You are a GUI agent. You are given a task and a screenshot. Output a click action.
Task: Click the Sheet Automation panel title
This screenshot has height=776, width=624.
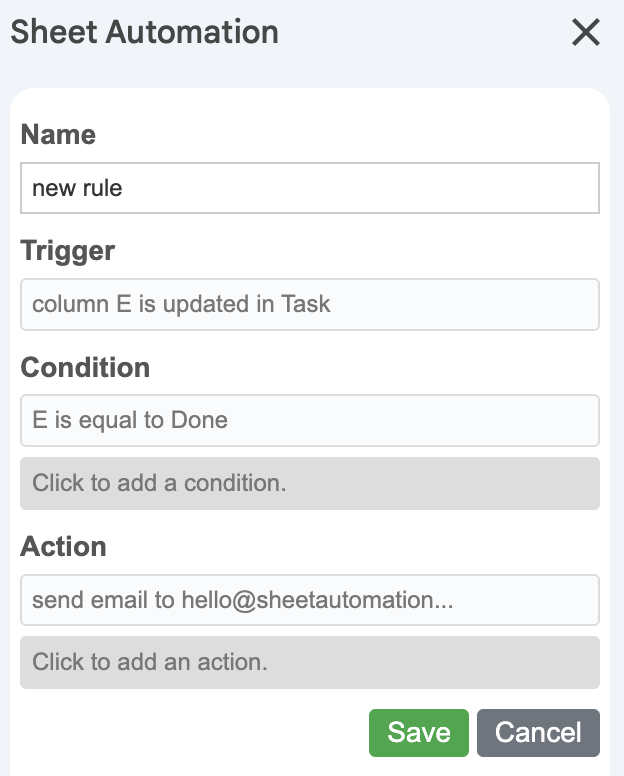click(x=144, y=32)
